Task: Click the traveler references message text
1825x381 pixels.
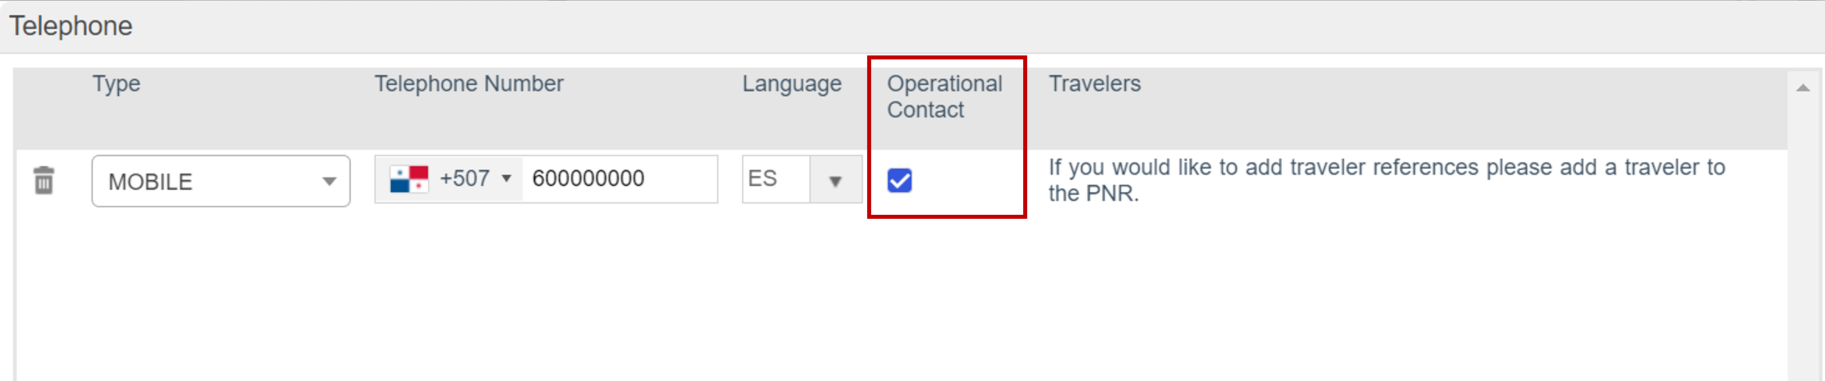Action: click(x=1387, y=180)
